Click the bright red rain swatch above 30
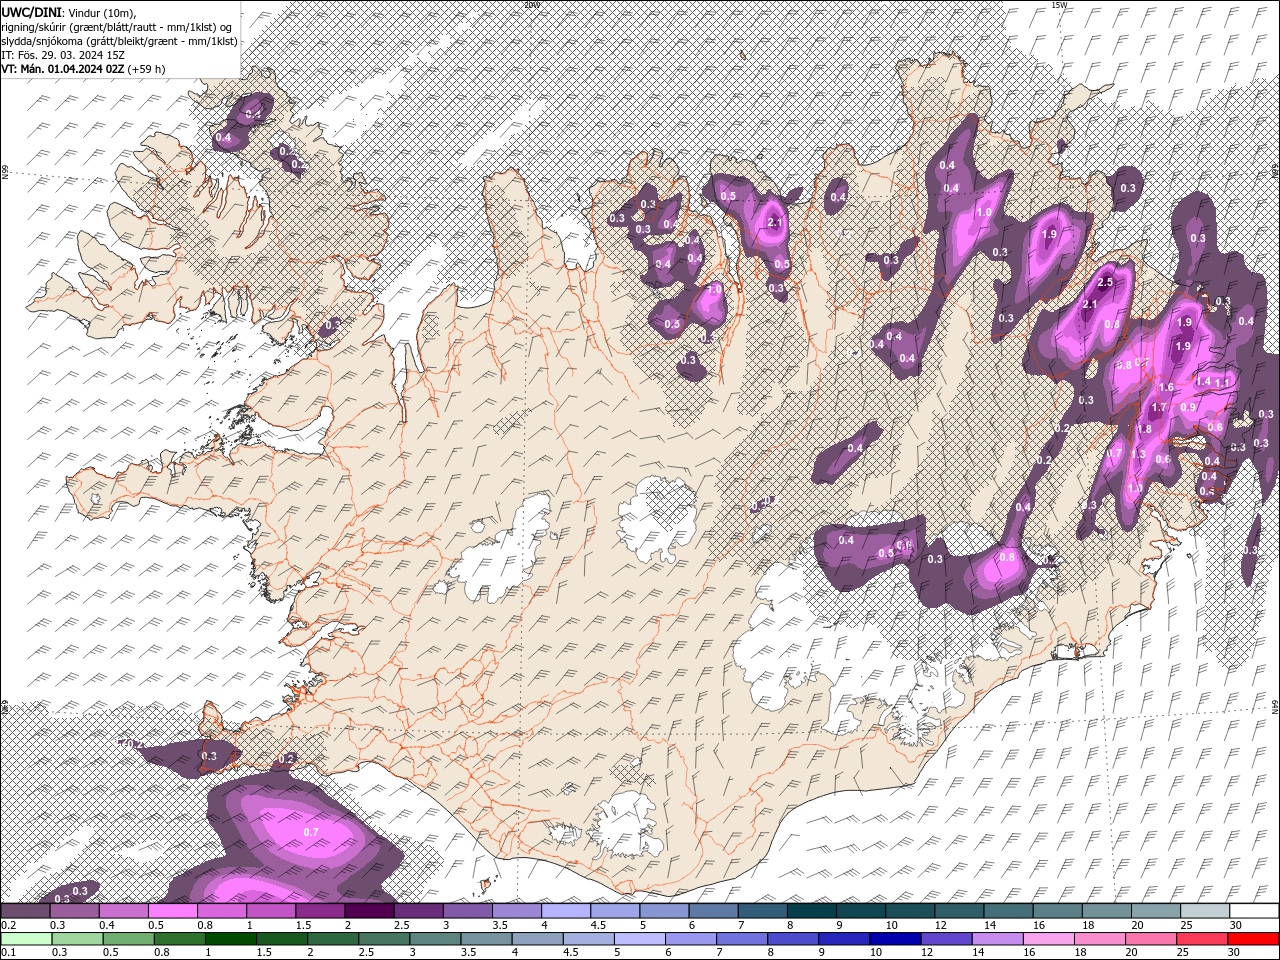 pyautogui.click(x=1254, y=939)
